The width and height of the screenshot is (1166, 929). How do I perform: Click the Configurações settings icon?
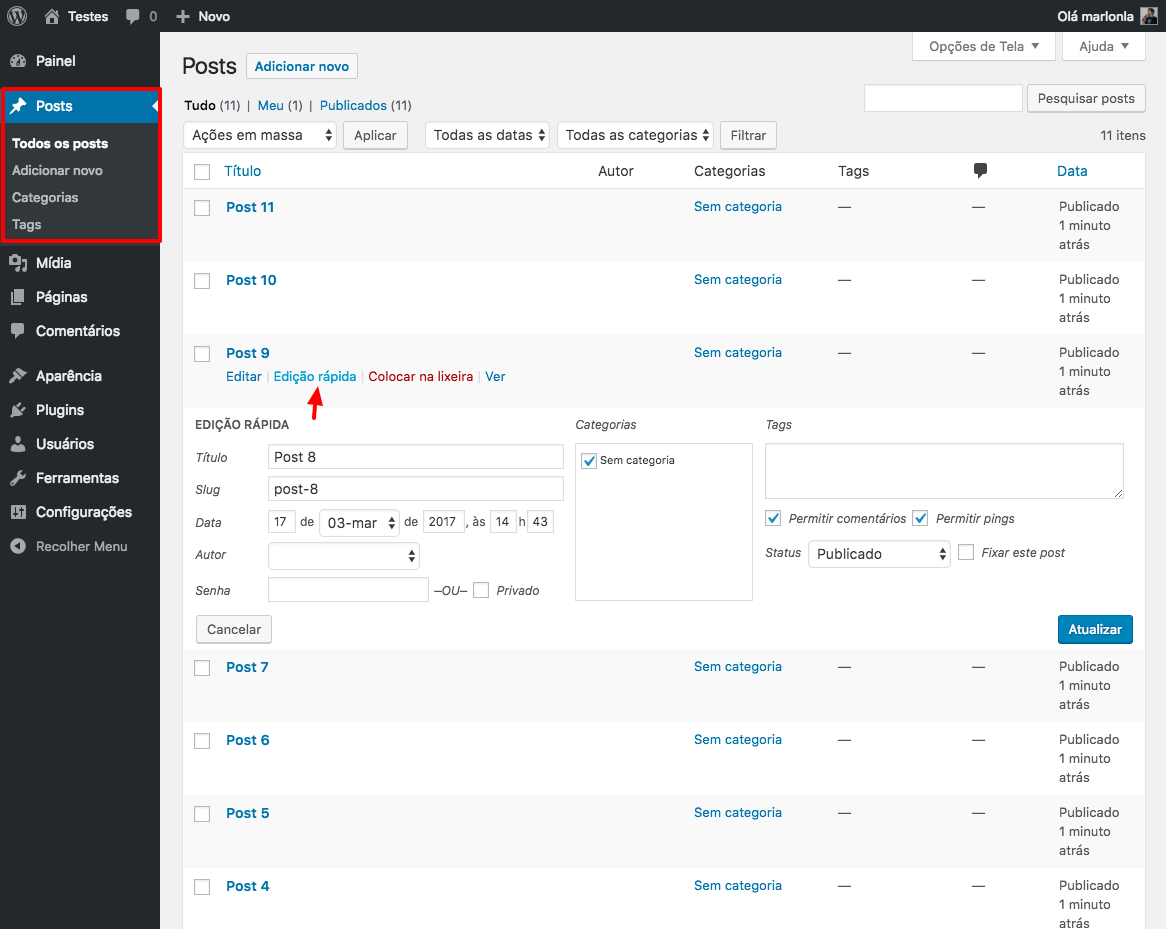click(19, 512)
